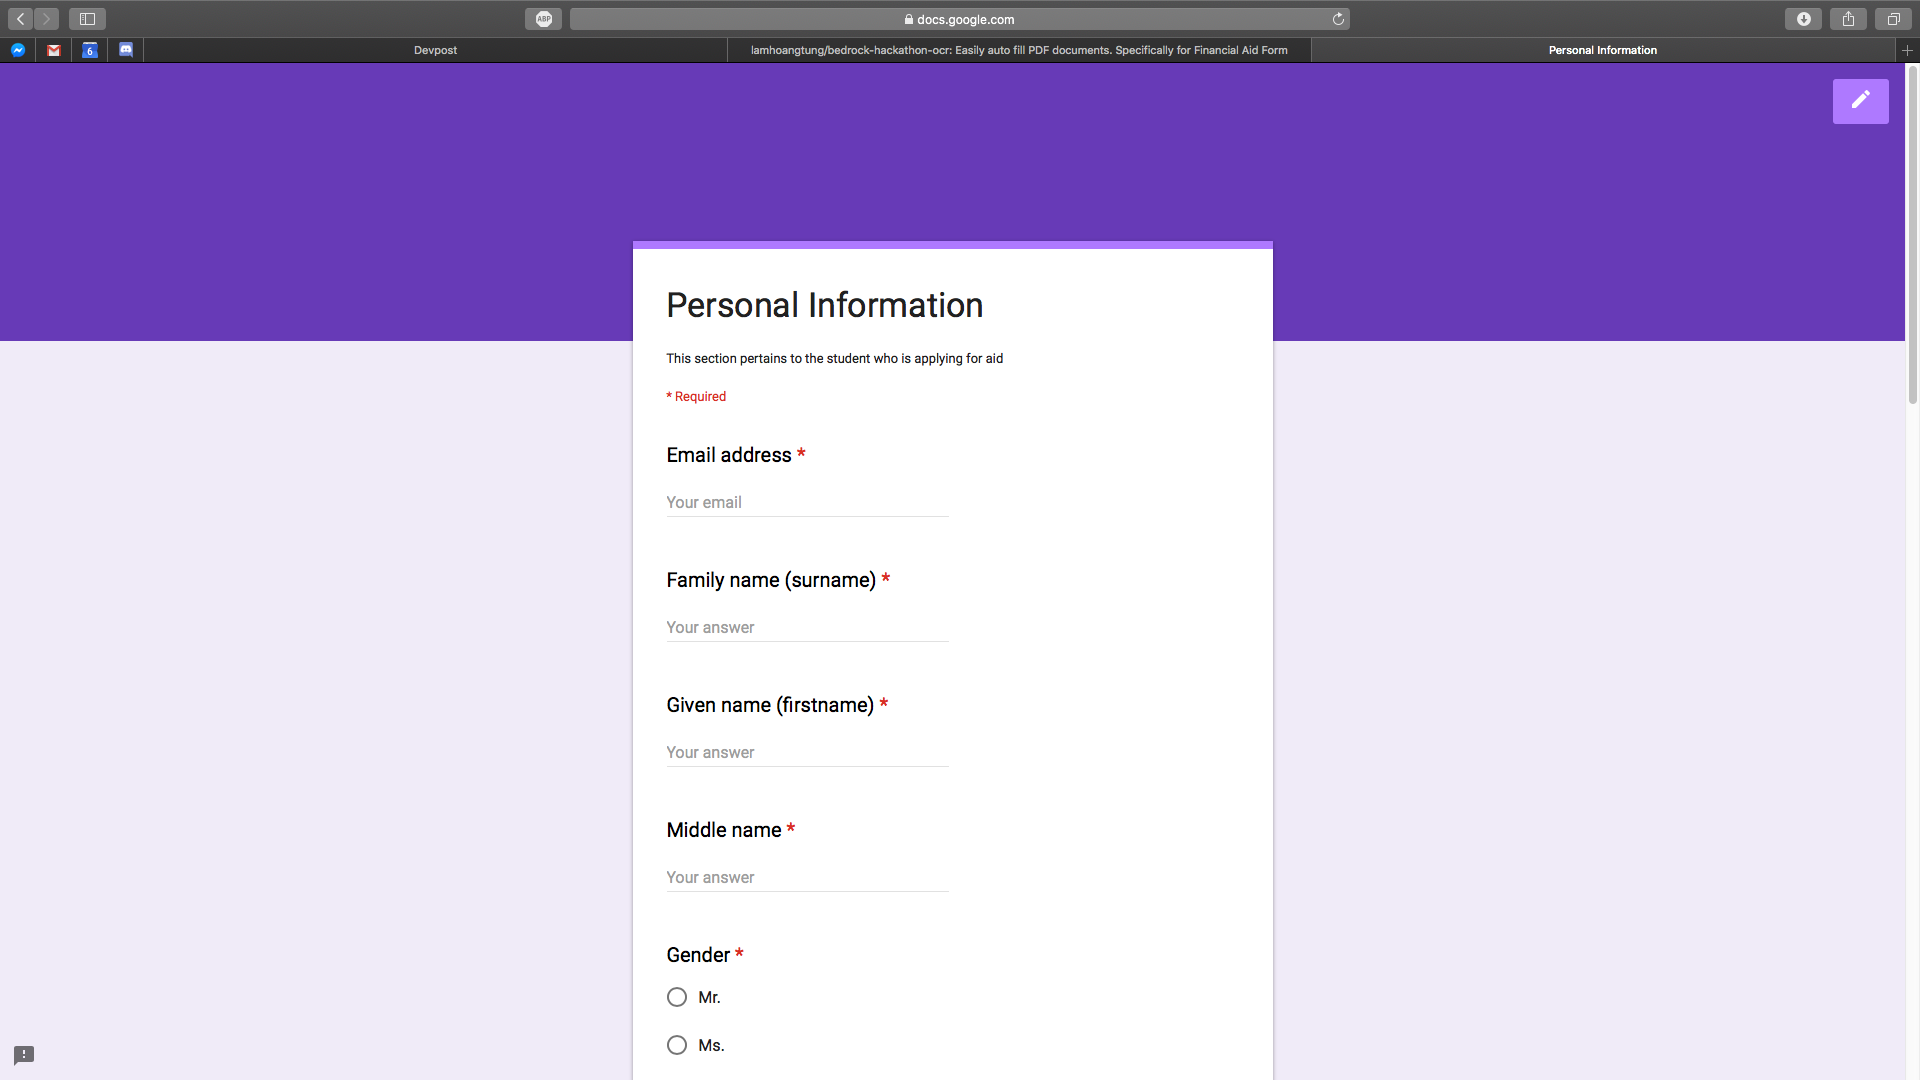Open a new tab with plus button

coord(1907,50)
